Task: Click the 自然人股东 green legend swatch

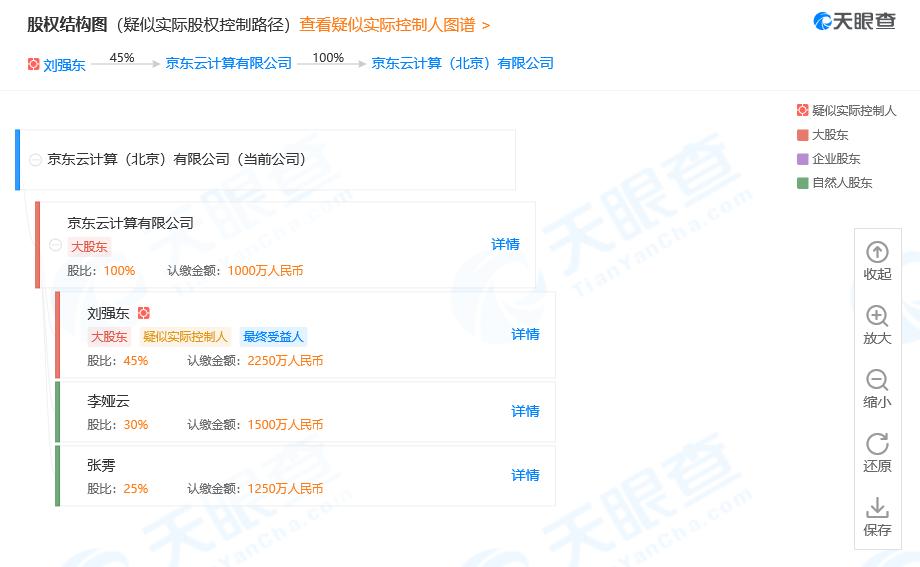Action: click(802, 183)
